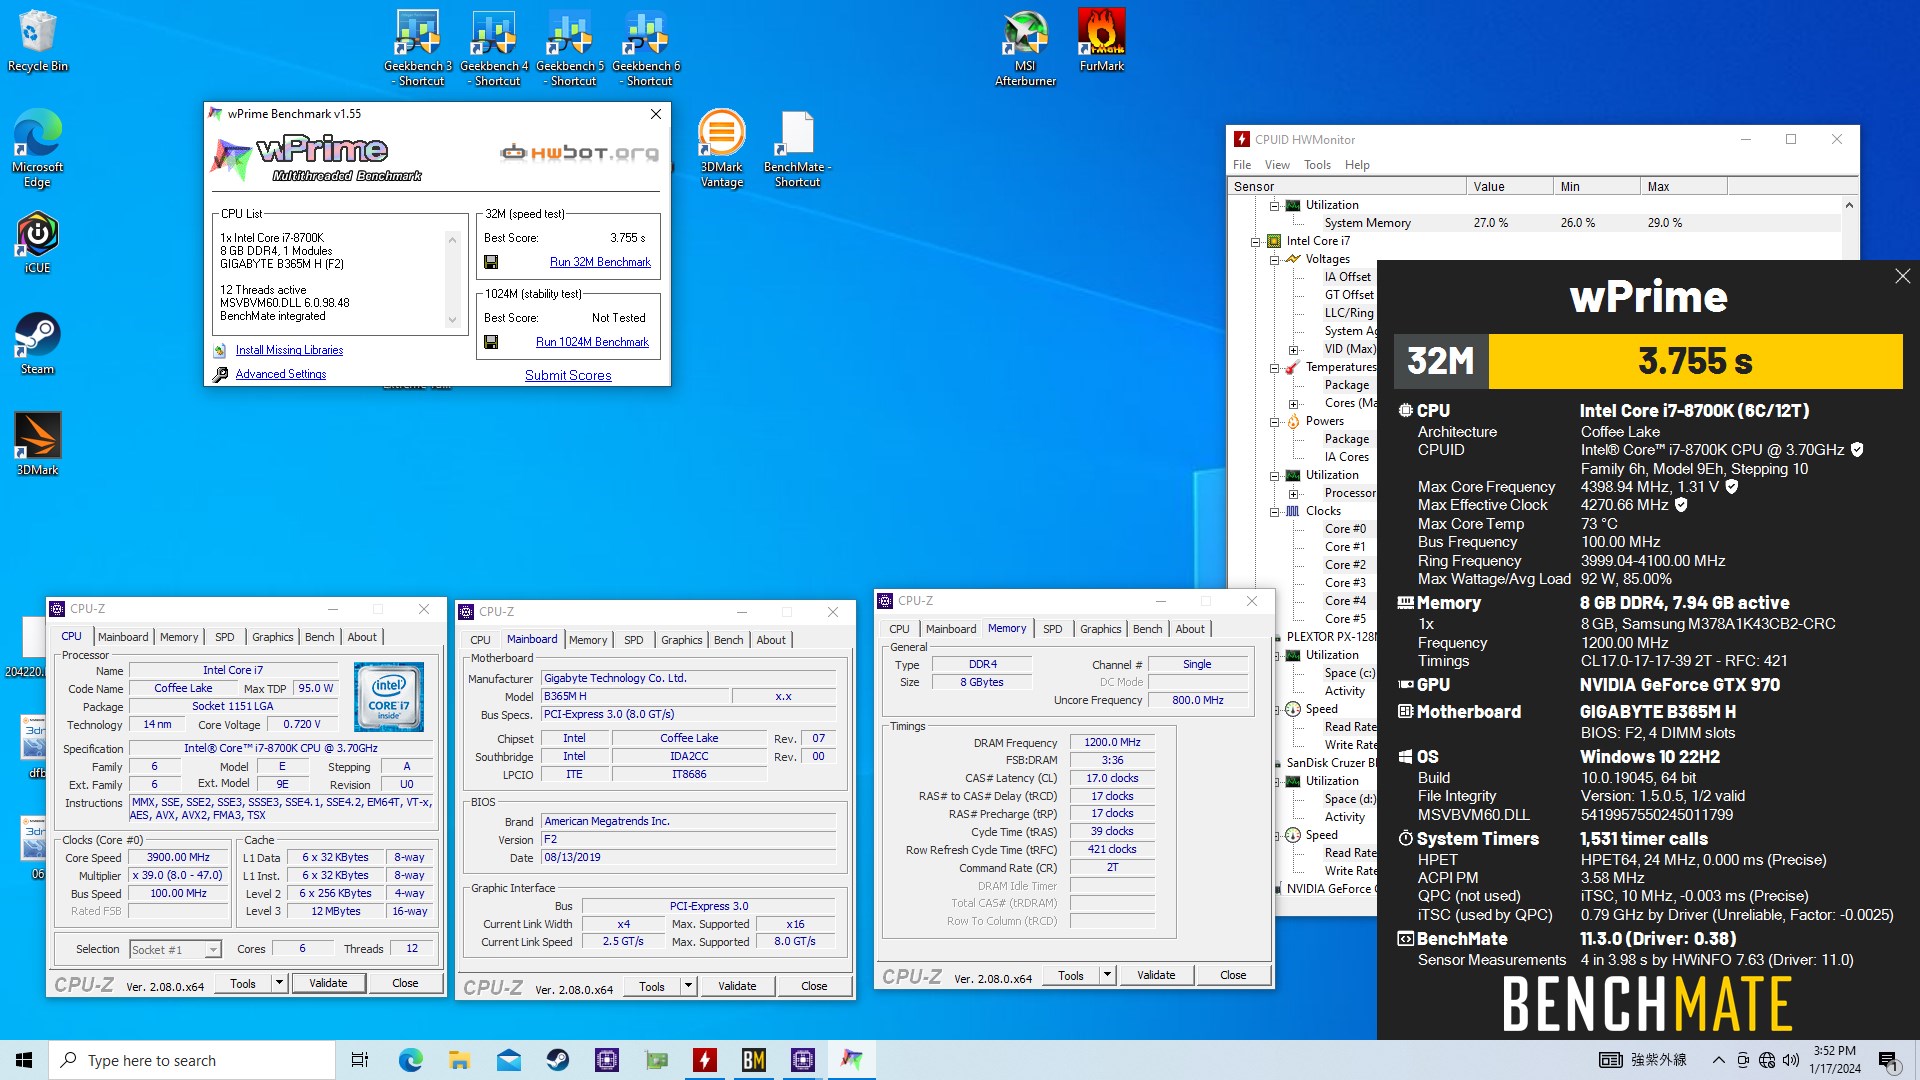The height and width of the screenshot is (1080, 1920).
Task: Open 3DMark Vantage desktop icon
Action: (721, 148)
